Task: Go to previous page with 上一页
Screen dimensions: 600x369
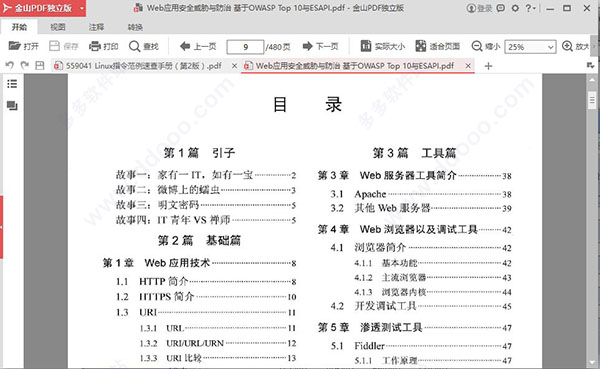Action: [198, 46]
